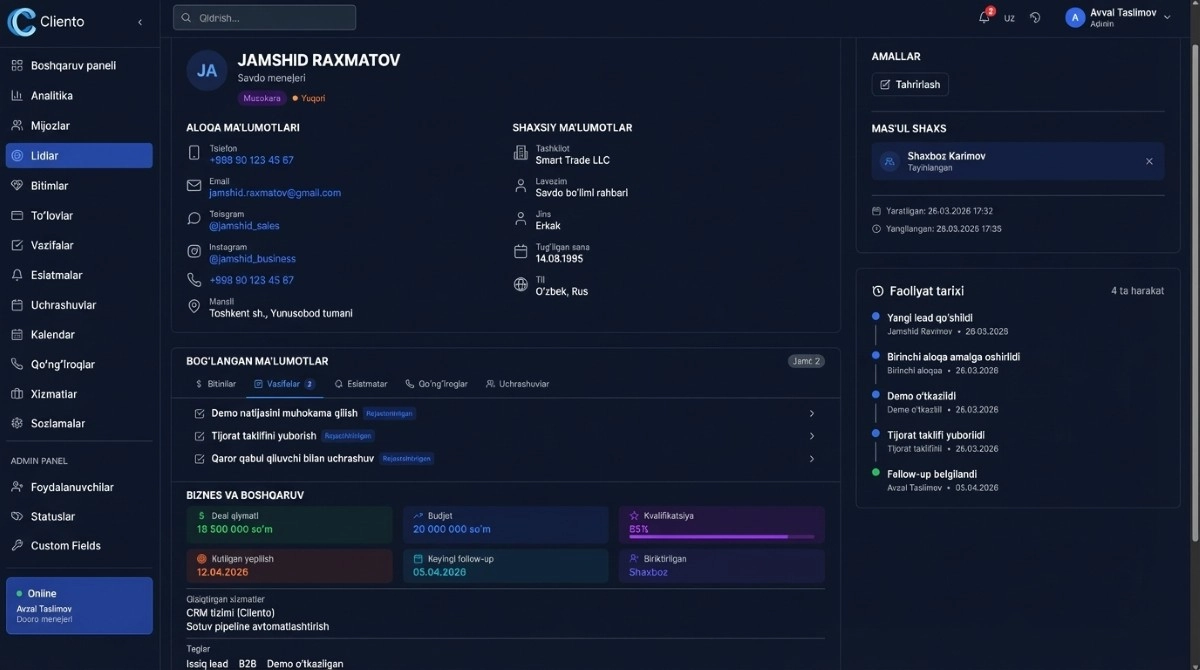This screenshot has height=670, width=1200.
Task: Click the notifications bell icon
Action: click(985, 17)
